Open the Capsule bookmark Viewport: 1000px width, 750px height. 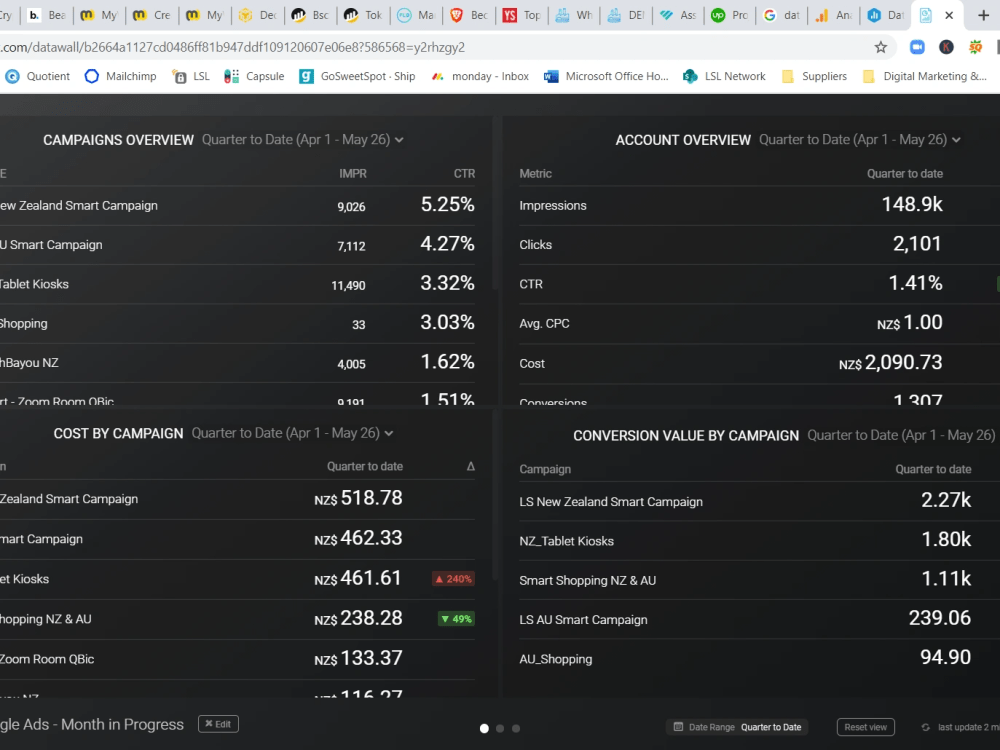254,76
